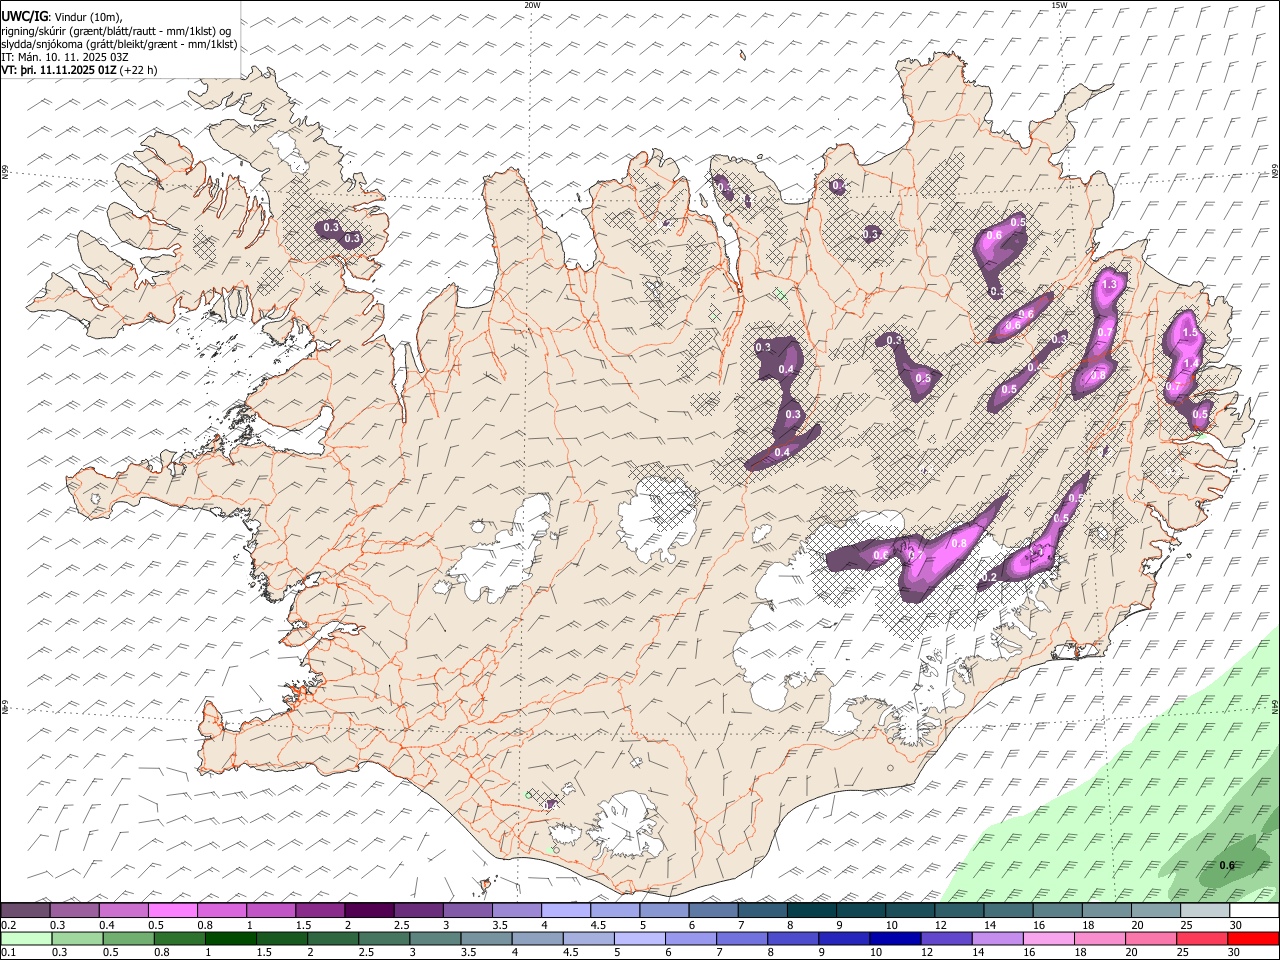Click the pink rain swatch starting at 18
The width and height of the screenshot is (1280, 960).
pyautogui.click(x=1098, y=938)
